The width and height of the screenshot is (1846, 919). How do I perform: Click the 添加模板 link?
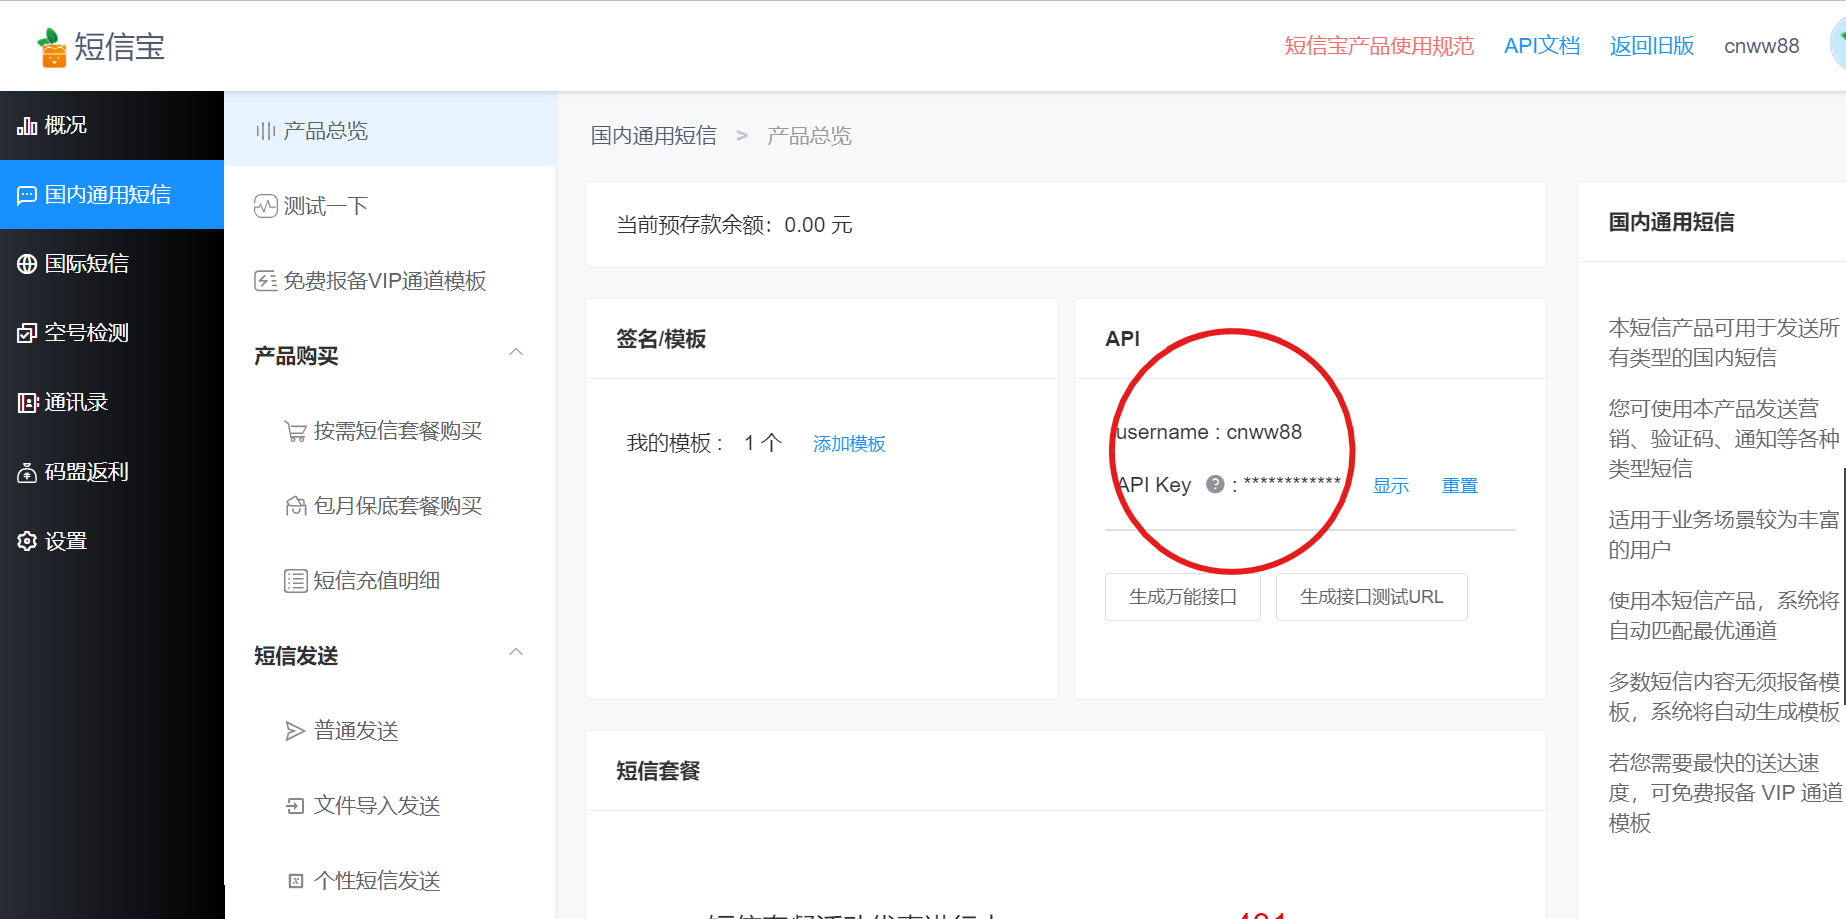tap(849, 444)
